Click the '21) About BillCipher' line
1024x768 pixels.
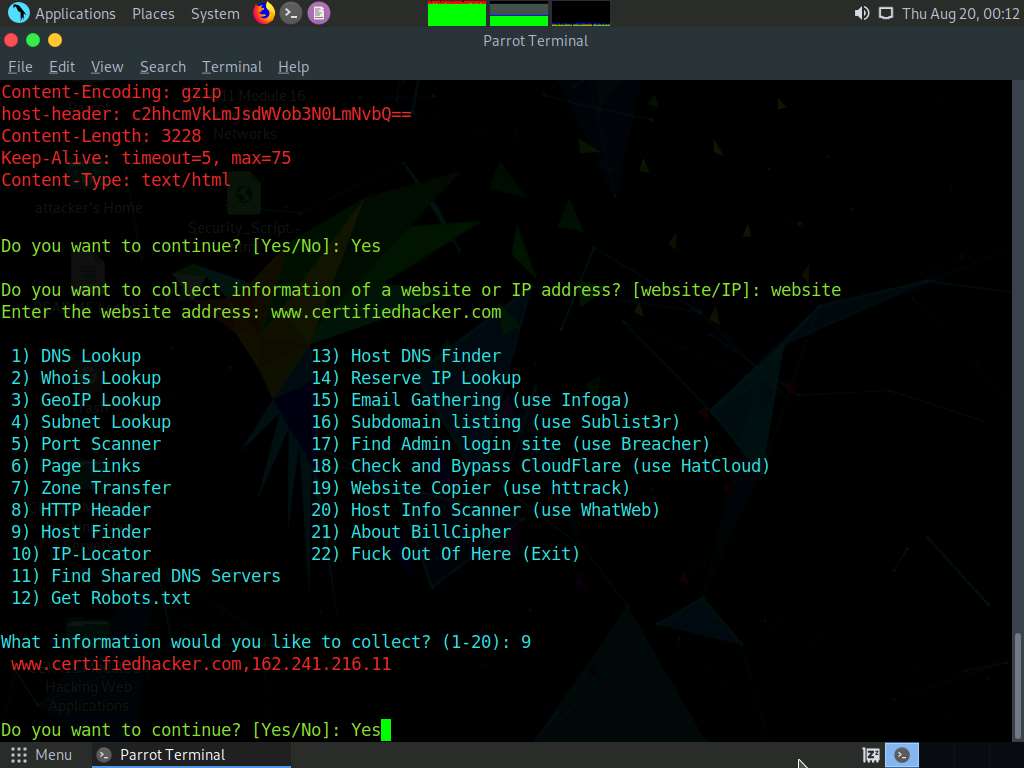coord(411,532)
